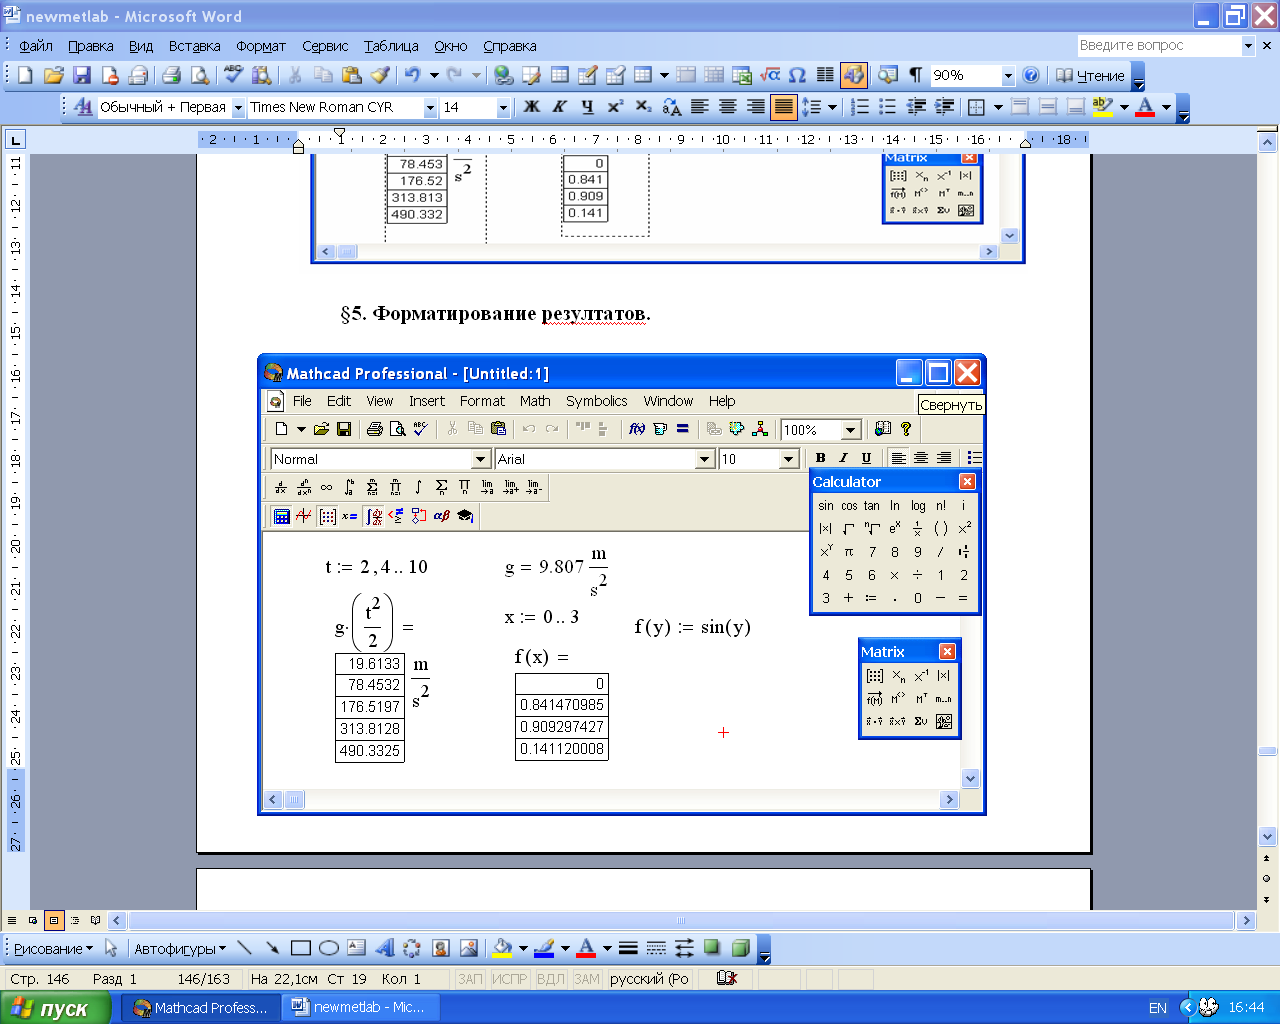The width and height of the screenshot is (1280, 1024).
Task: Insert a hyperlink using globe icon
Action: (x=503, y=76)
